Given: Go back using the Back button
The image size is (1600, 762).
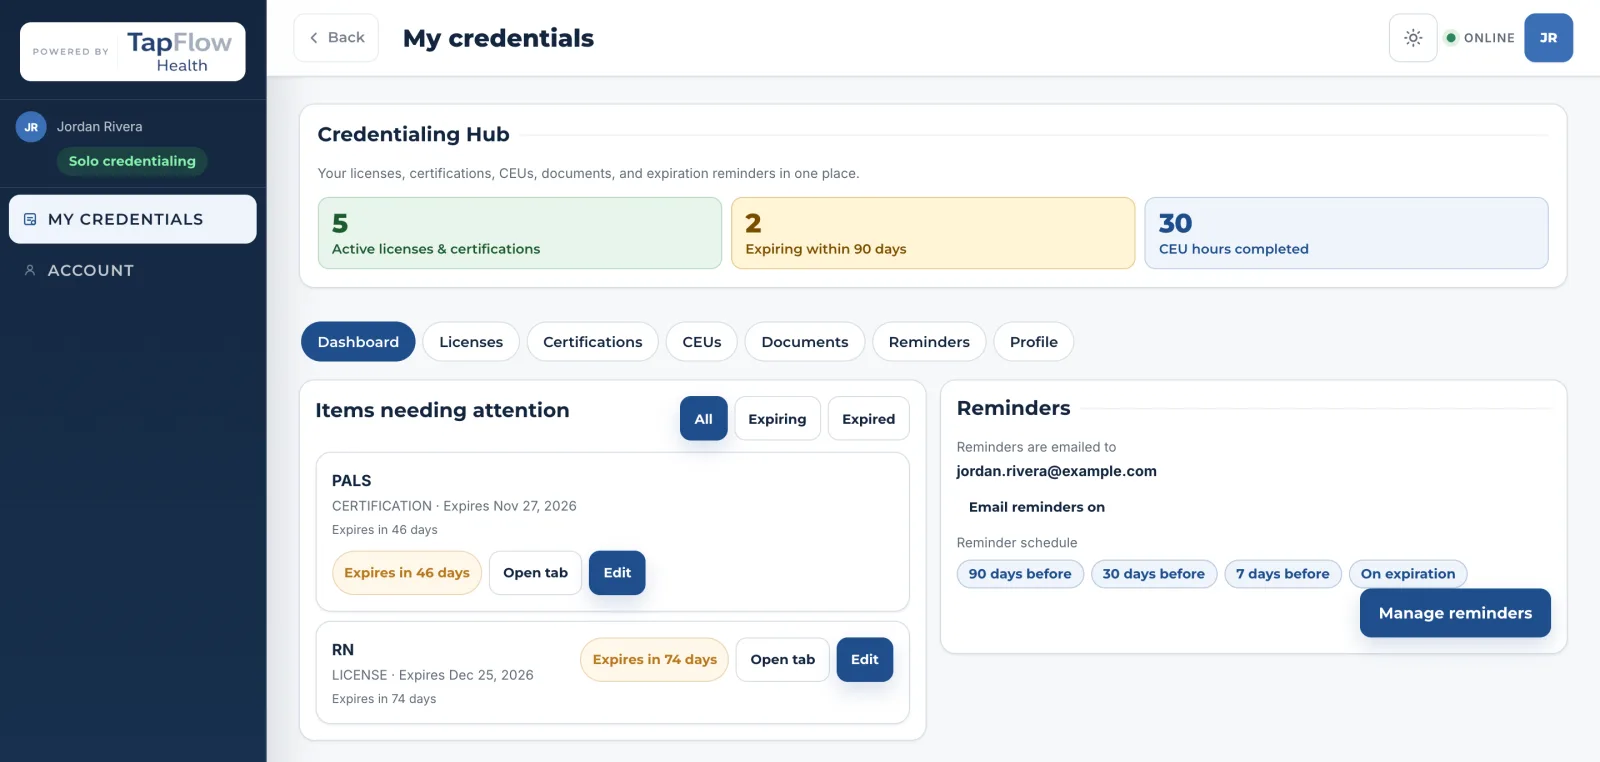Looking at the screenshot, I should coord(336,38).
